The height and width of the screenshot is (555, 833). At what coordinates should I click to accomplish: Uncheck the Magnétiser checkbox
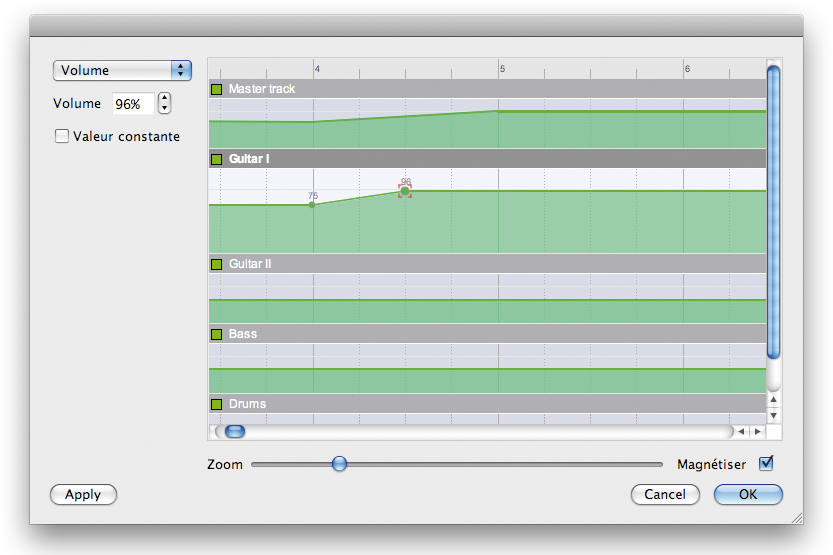tap(766, 463)
